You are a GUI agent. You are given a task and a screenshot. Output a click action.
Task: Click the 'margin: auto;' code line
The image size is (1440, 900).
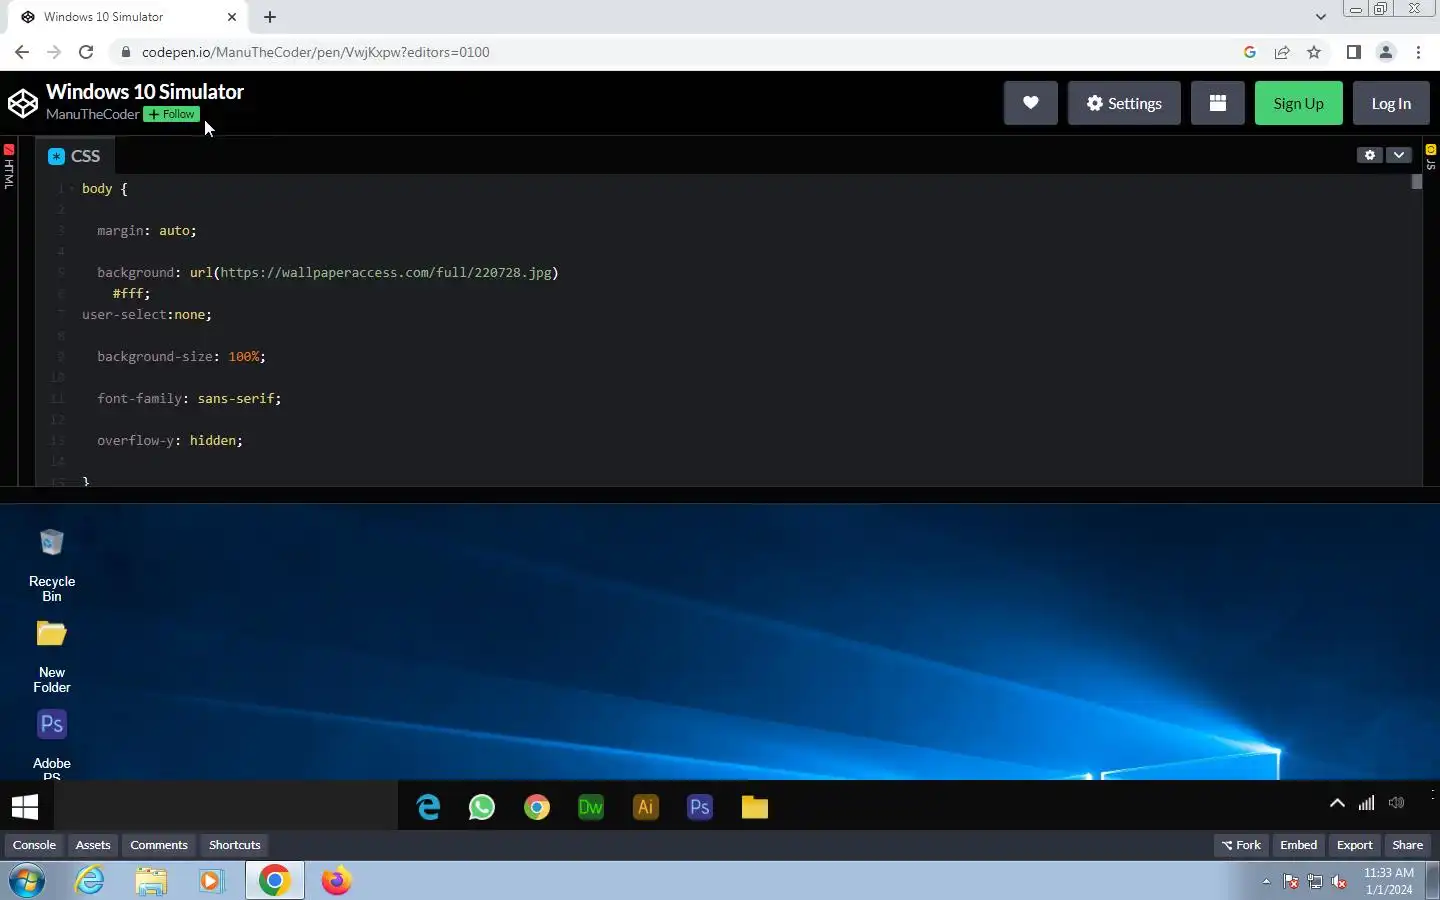point(147,230)
